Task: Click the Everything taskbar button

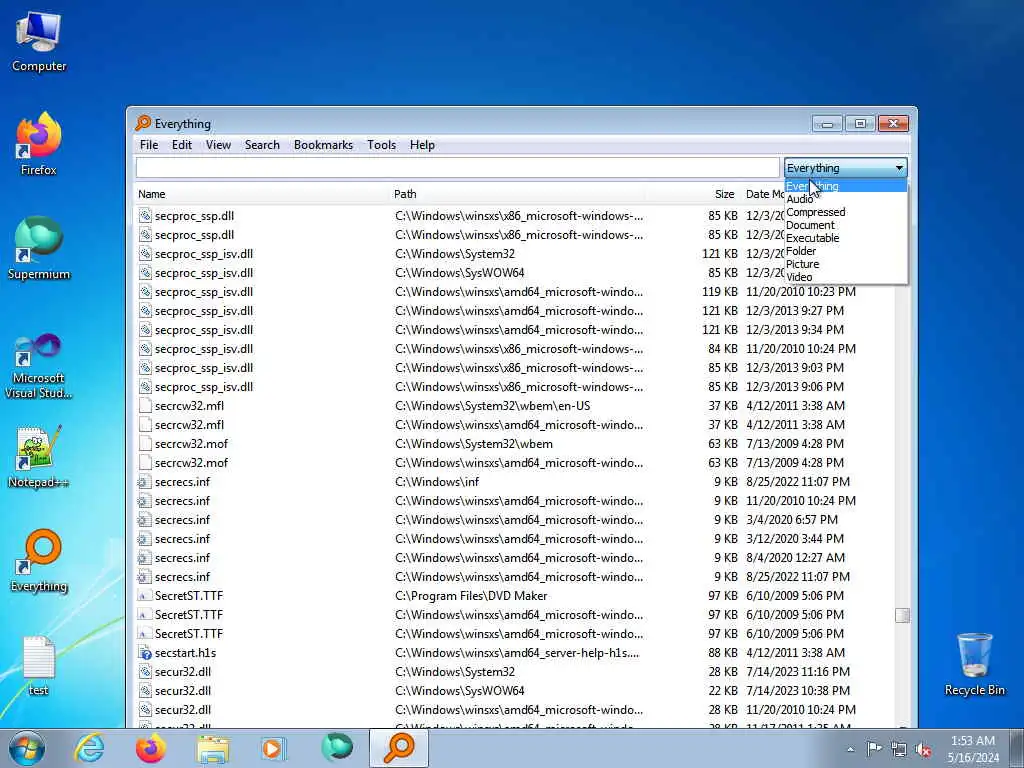Action: (x=399, y=748)
